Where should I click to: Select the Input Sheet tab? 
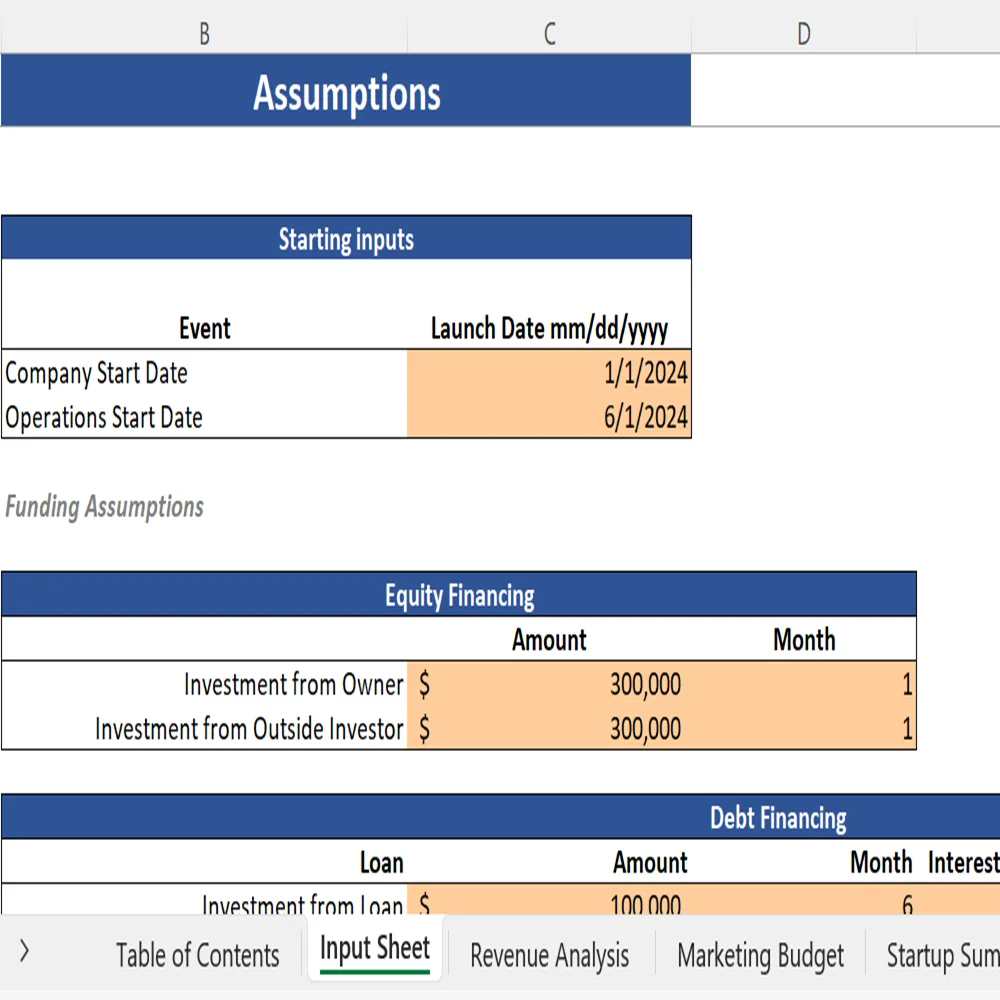click(x=374, y=948)
